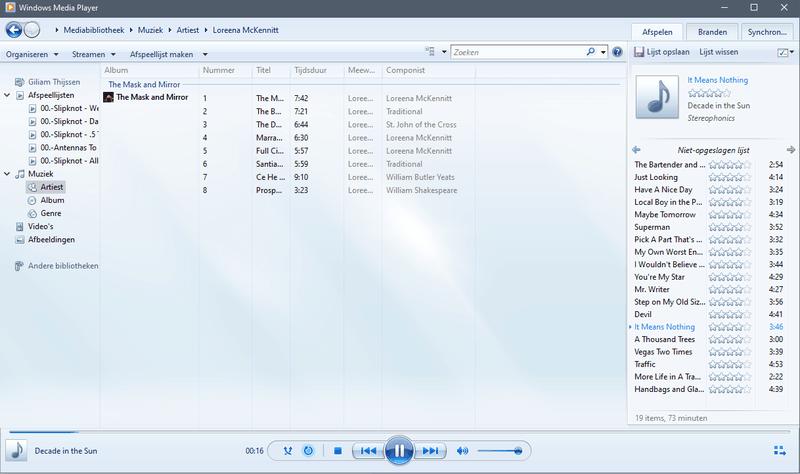Click Loreena McKennitt in the breadcrumb
800x474 pixels.
coord(245,30)
